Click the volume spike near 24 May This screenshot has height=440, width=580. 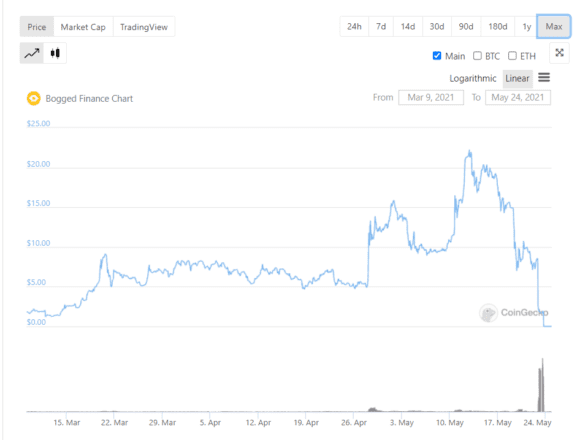(x=542, y=385)
